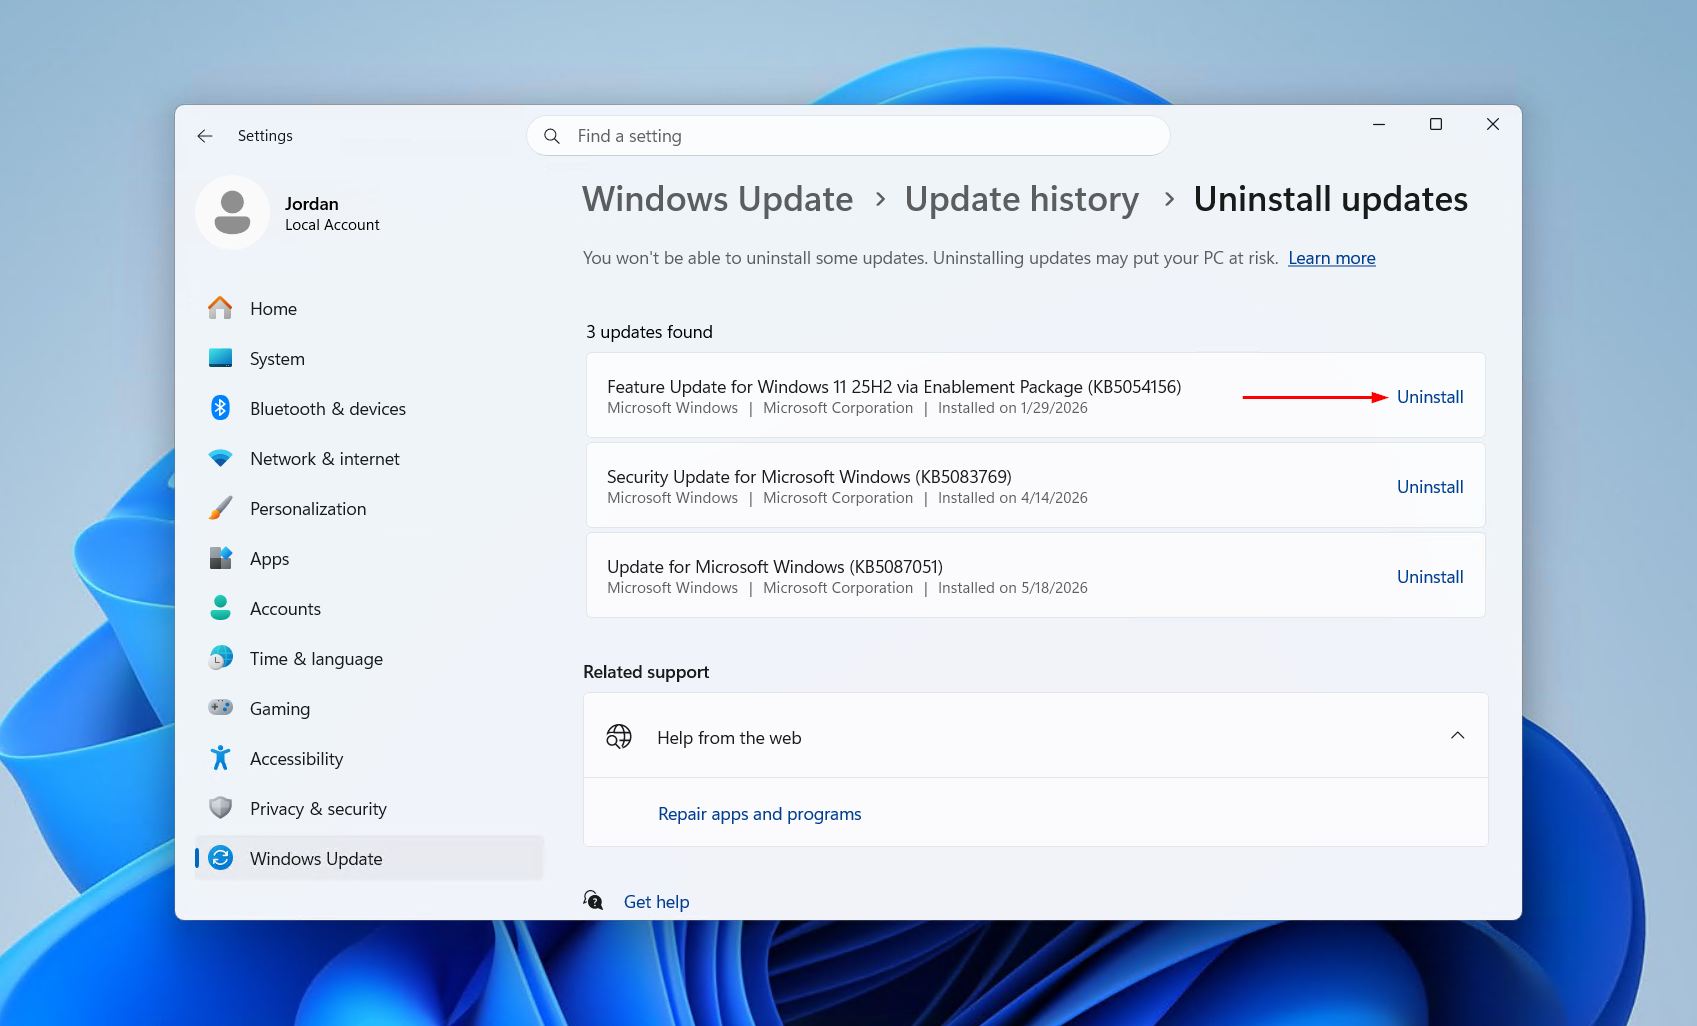Image resolution: width=1697 pixels, height=1026 pixels.
Task: Click the Jordan Local Account name
Action: tap(332, 213)
